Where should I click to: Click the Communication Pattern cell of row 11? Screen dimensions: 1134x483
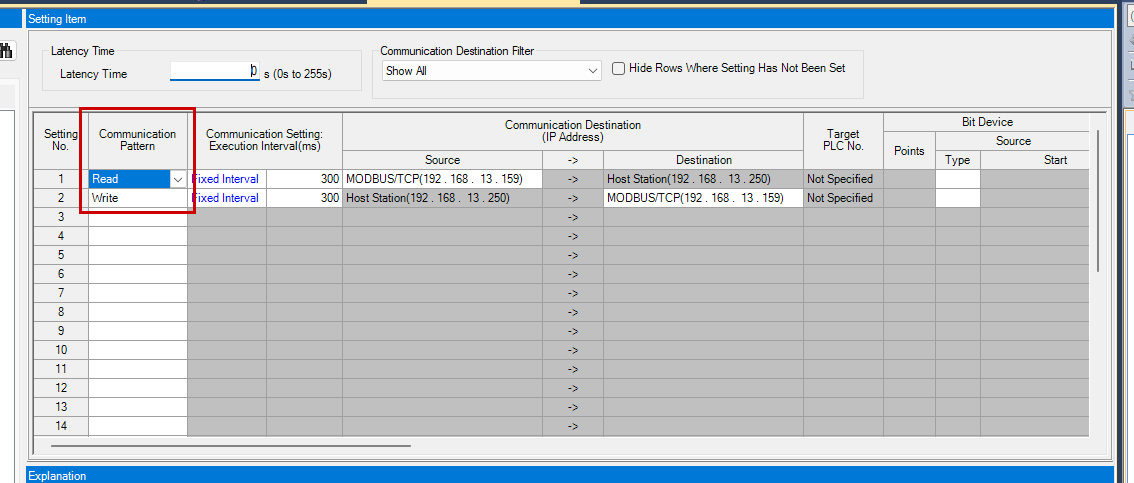point(138,369)
